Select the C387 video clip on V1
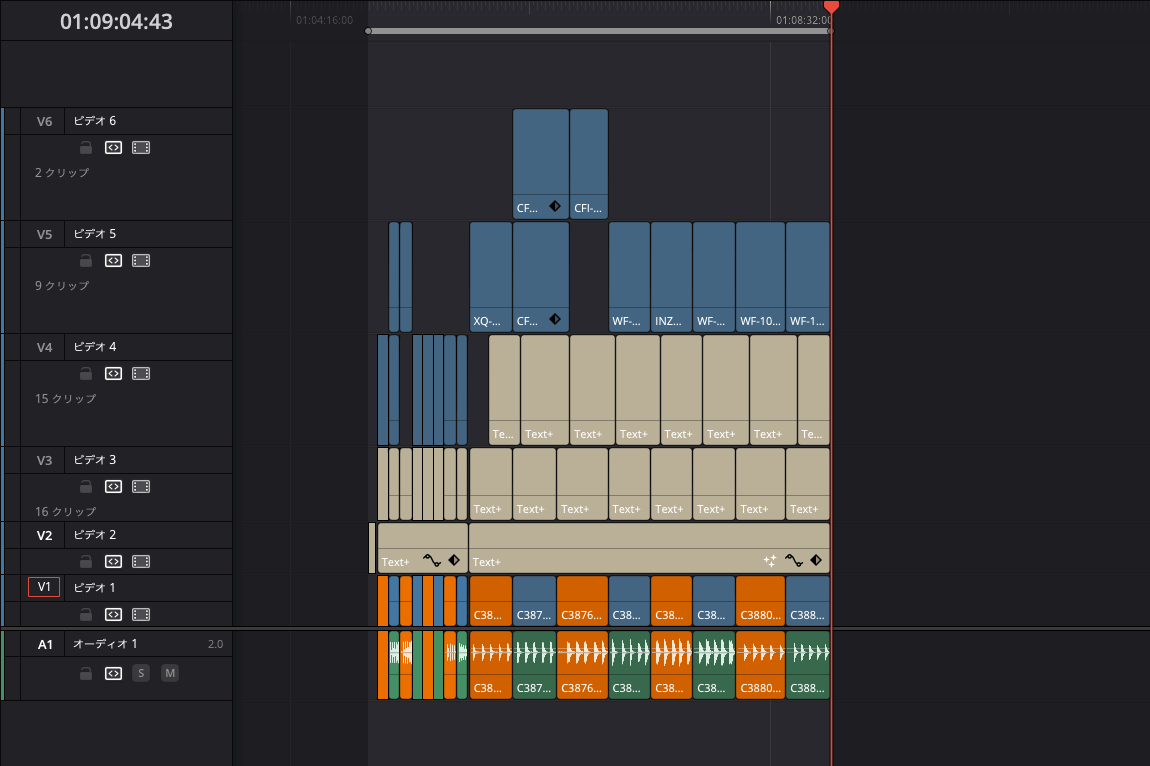Image resolution: width=1150 pixels, height=766 pixels. (535, 601)
